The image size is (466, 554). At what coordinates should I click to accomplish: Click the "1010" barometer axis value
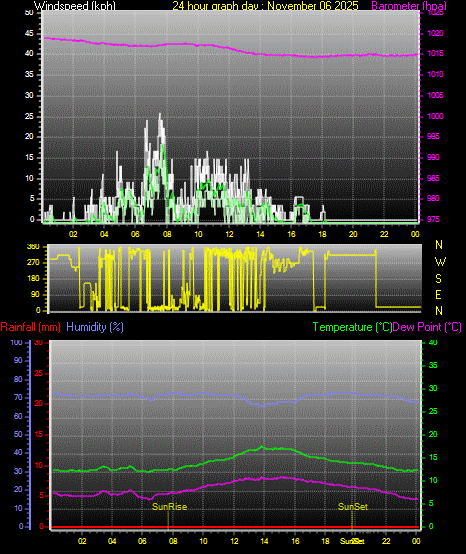pyautogui.click(x=435, y=74)
